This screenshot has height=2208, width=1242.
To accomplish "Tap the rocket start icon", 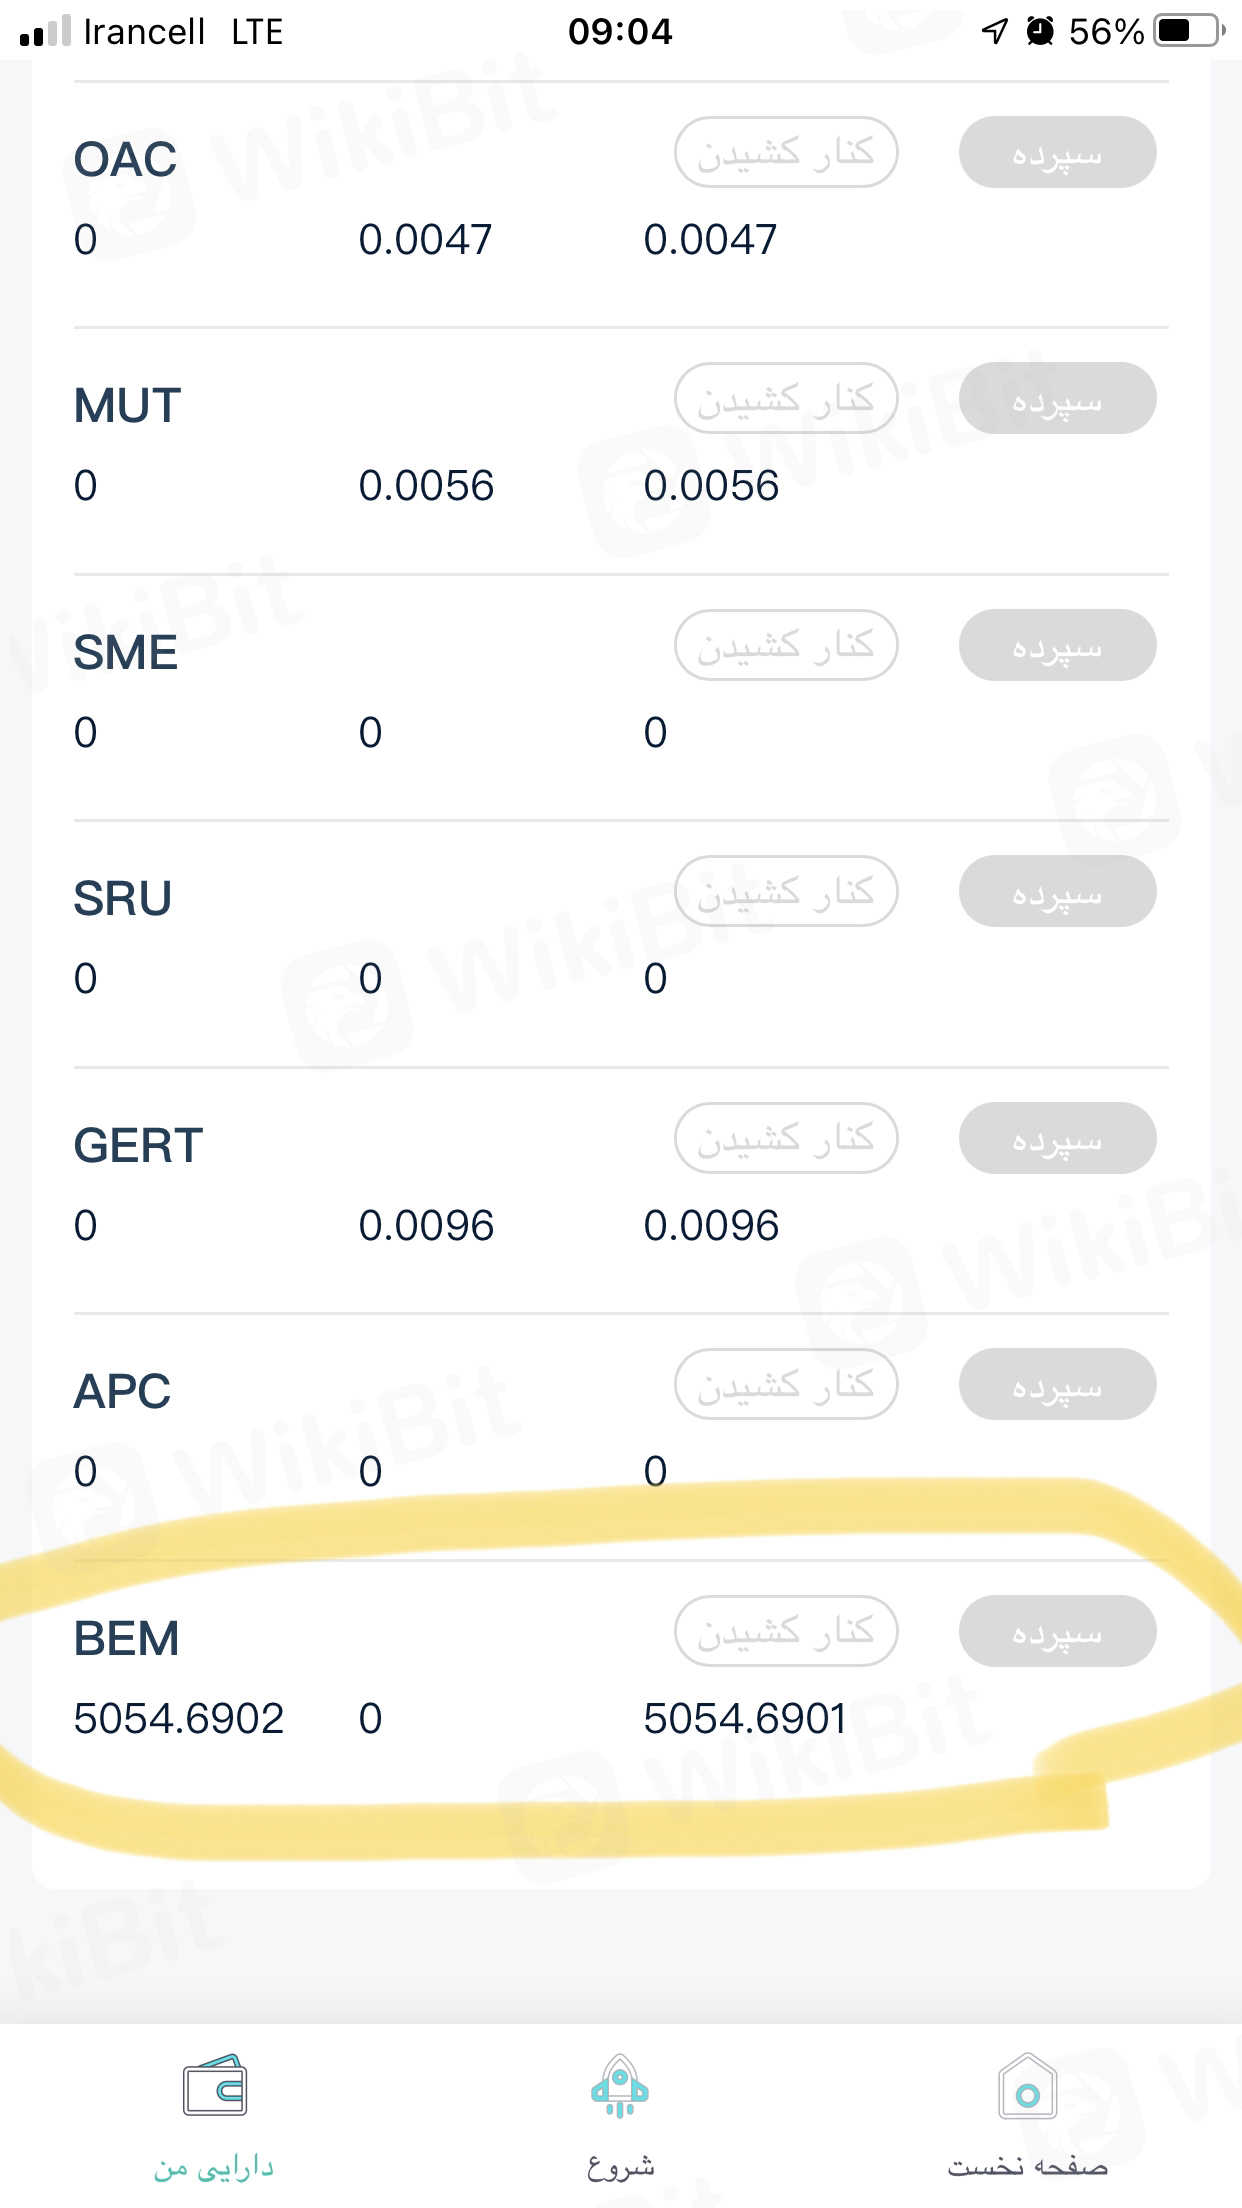I will click(x=620, y=2086).
